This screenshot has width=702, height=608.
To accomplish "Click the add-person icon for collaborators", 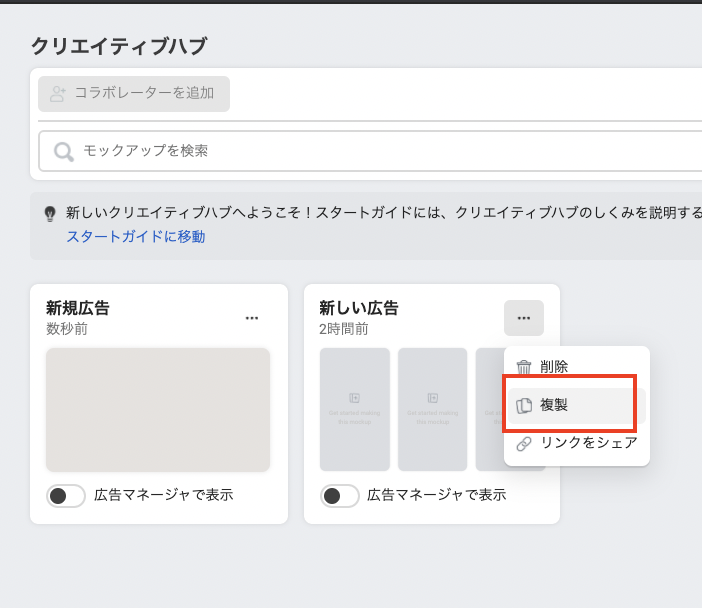I will pos(58,93).
